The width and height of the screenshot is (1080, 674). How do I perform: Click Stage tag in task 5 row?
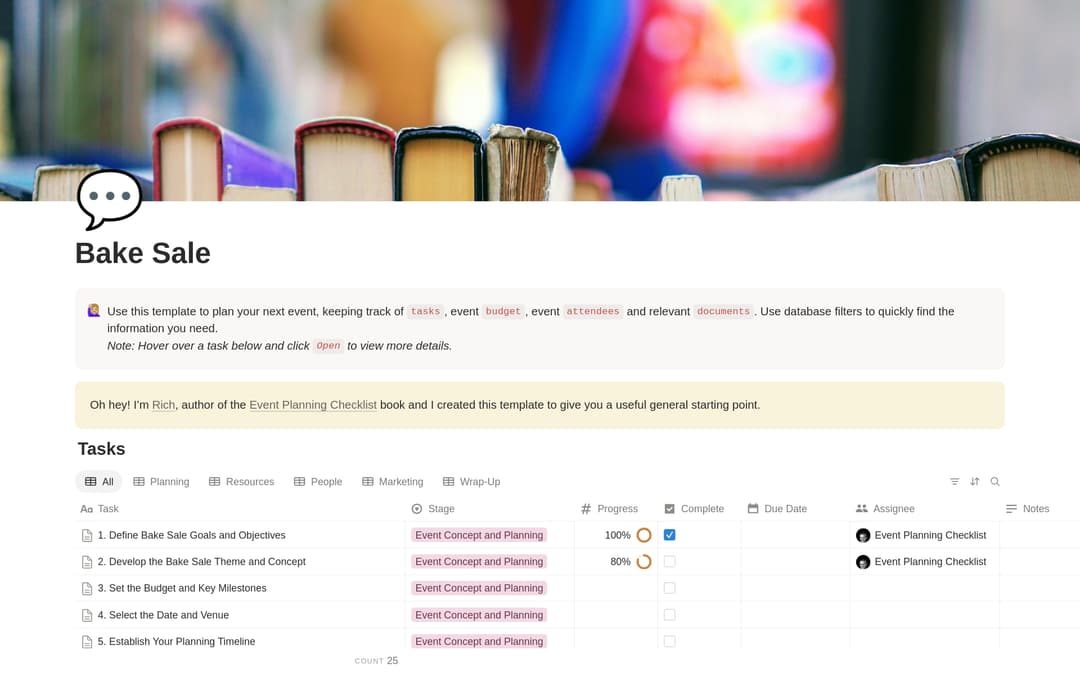point(479,641)
